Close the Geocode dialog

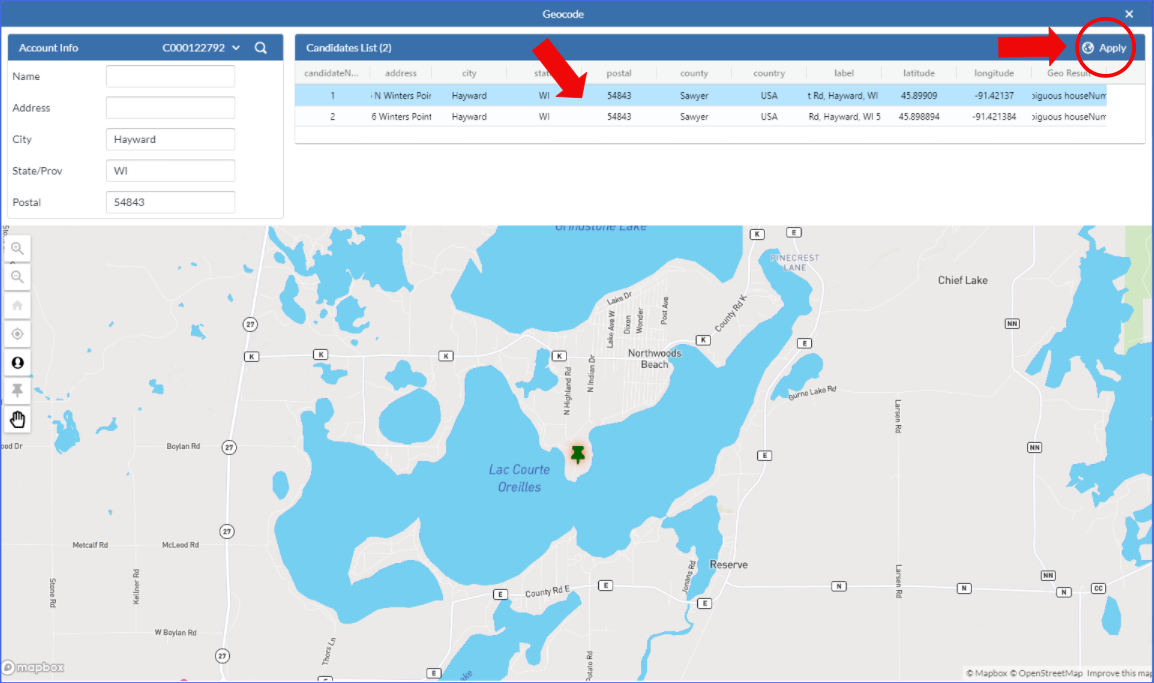[x=1129, y=14]
